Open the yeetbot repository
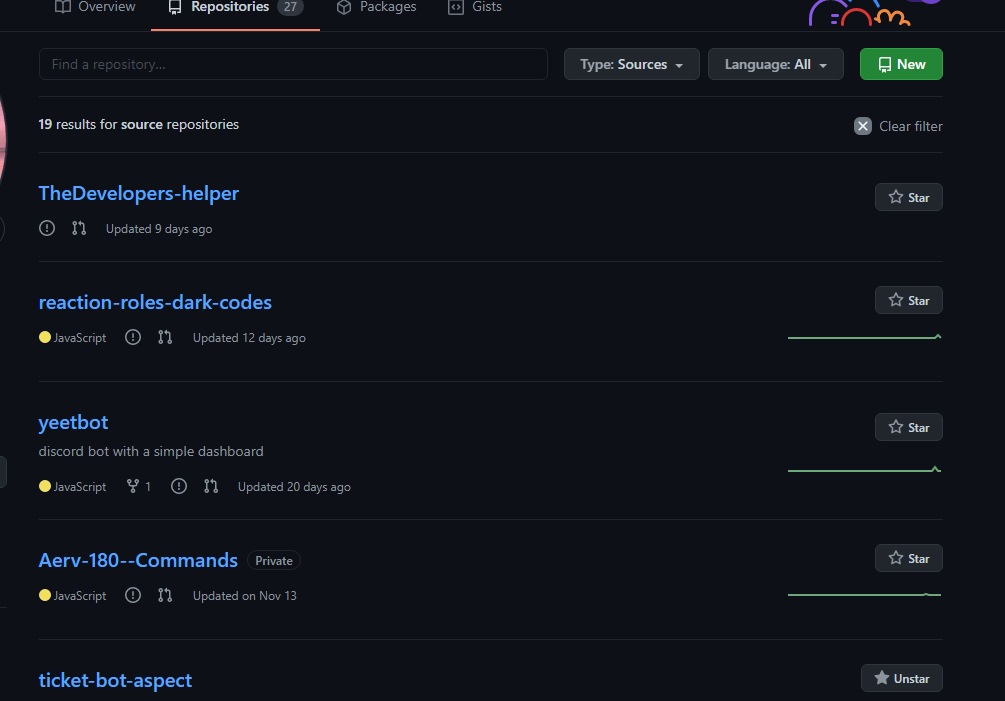1005x701 pixels. click(x=72, y=422)
